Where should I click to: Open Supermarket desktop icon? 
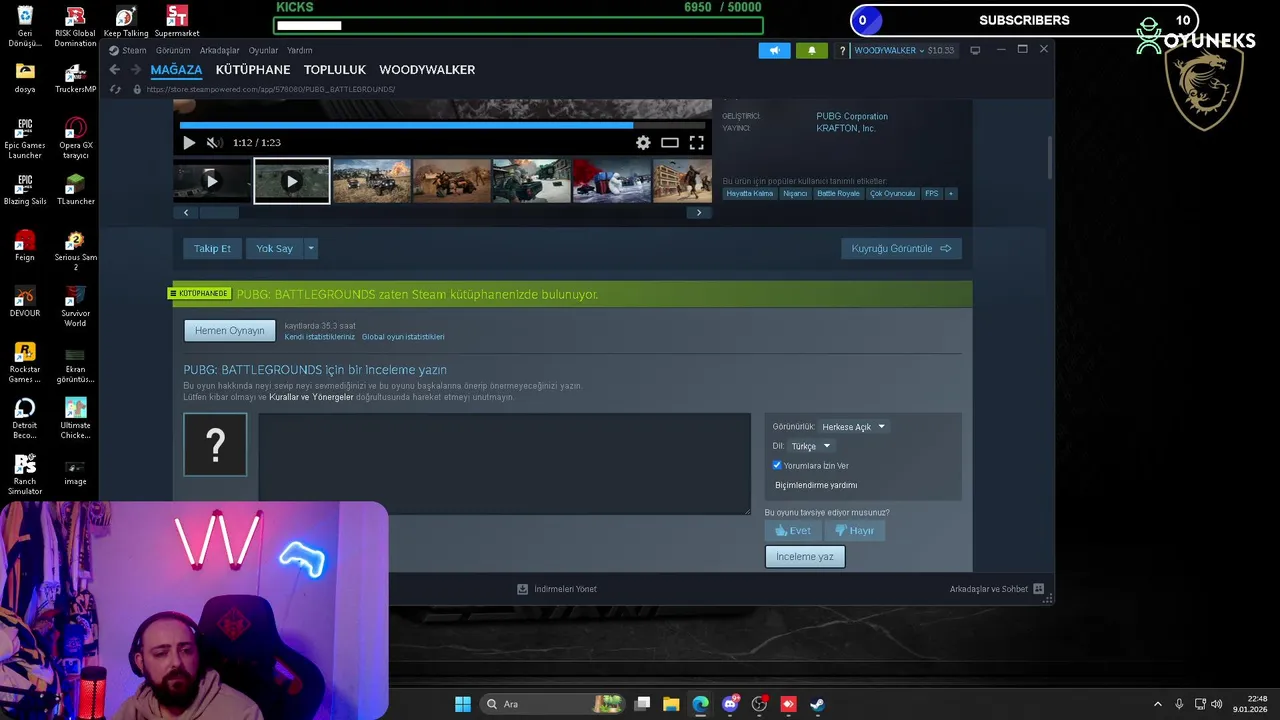177,21
